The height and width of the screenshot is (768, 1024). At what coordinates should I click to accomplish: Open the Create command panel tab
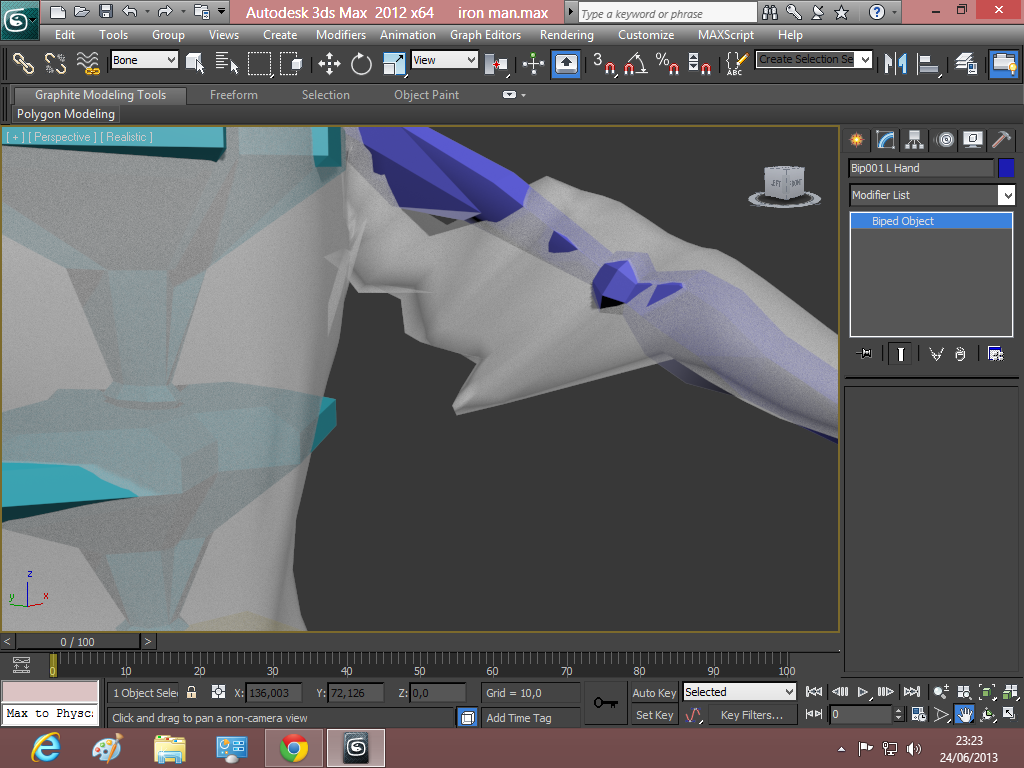[856, 139]
